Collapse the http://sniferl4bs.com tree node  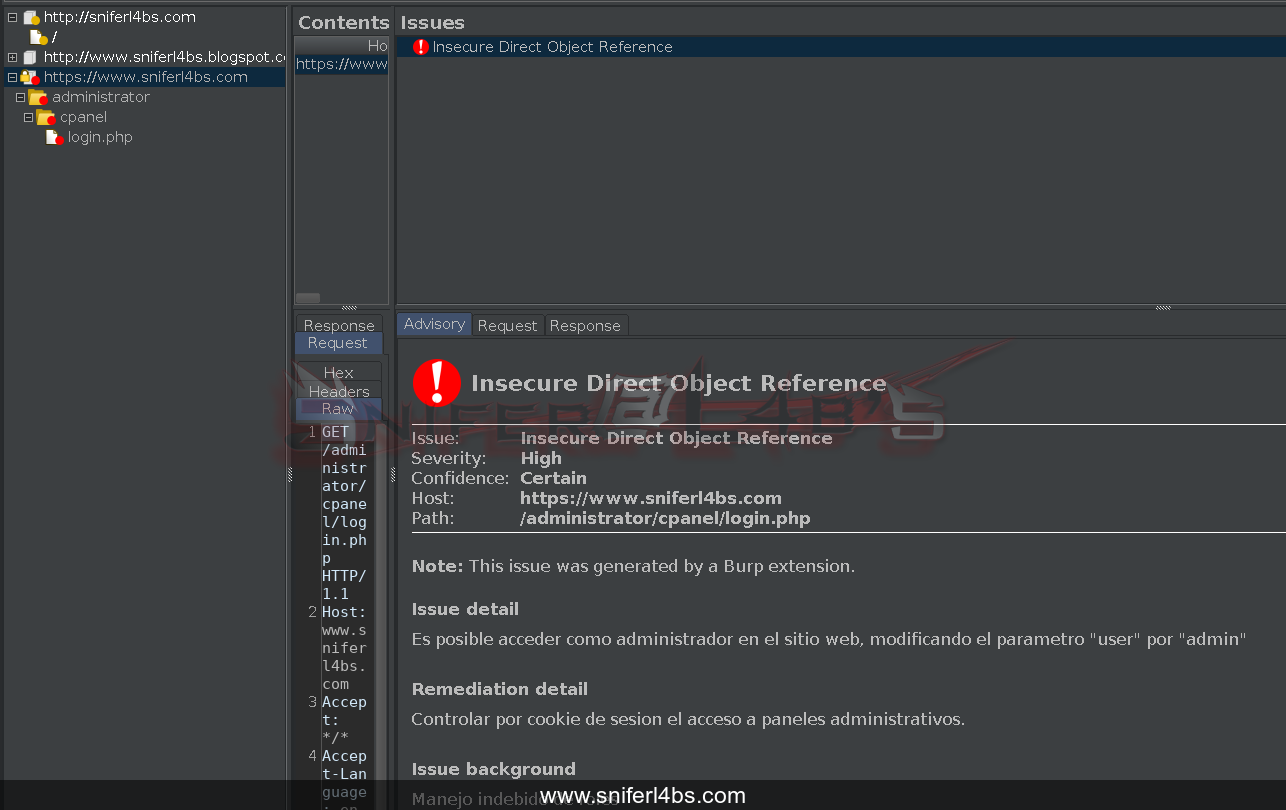pyautogui.click(x=12, y=17)
